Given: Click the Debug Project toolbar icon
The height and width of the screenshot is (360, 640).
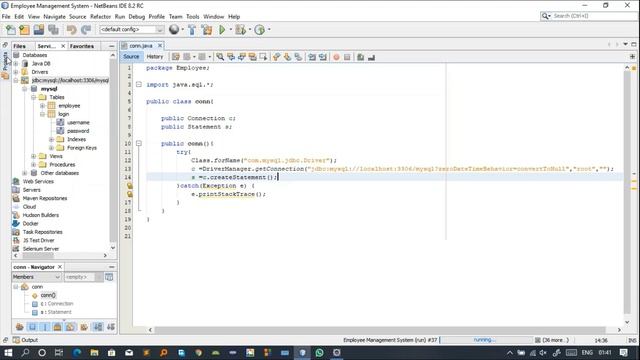Looking at the screenshot, I should tap(240, 30).
